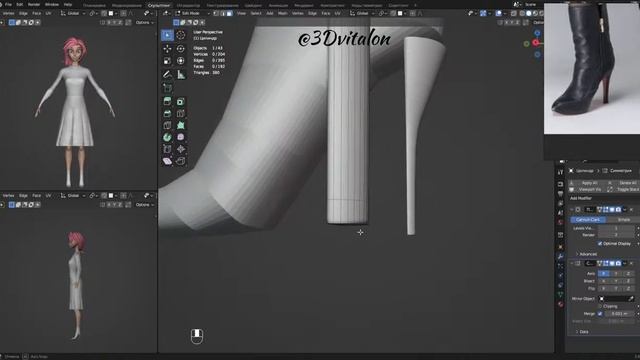The width and height of the screenshot is (640, 360).
Task: Activate the Scale tool
Action: click(167, 61)
